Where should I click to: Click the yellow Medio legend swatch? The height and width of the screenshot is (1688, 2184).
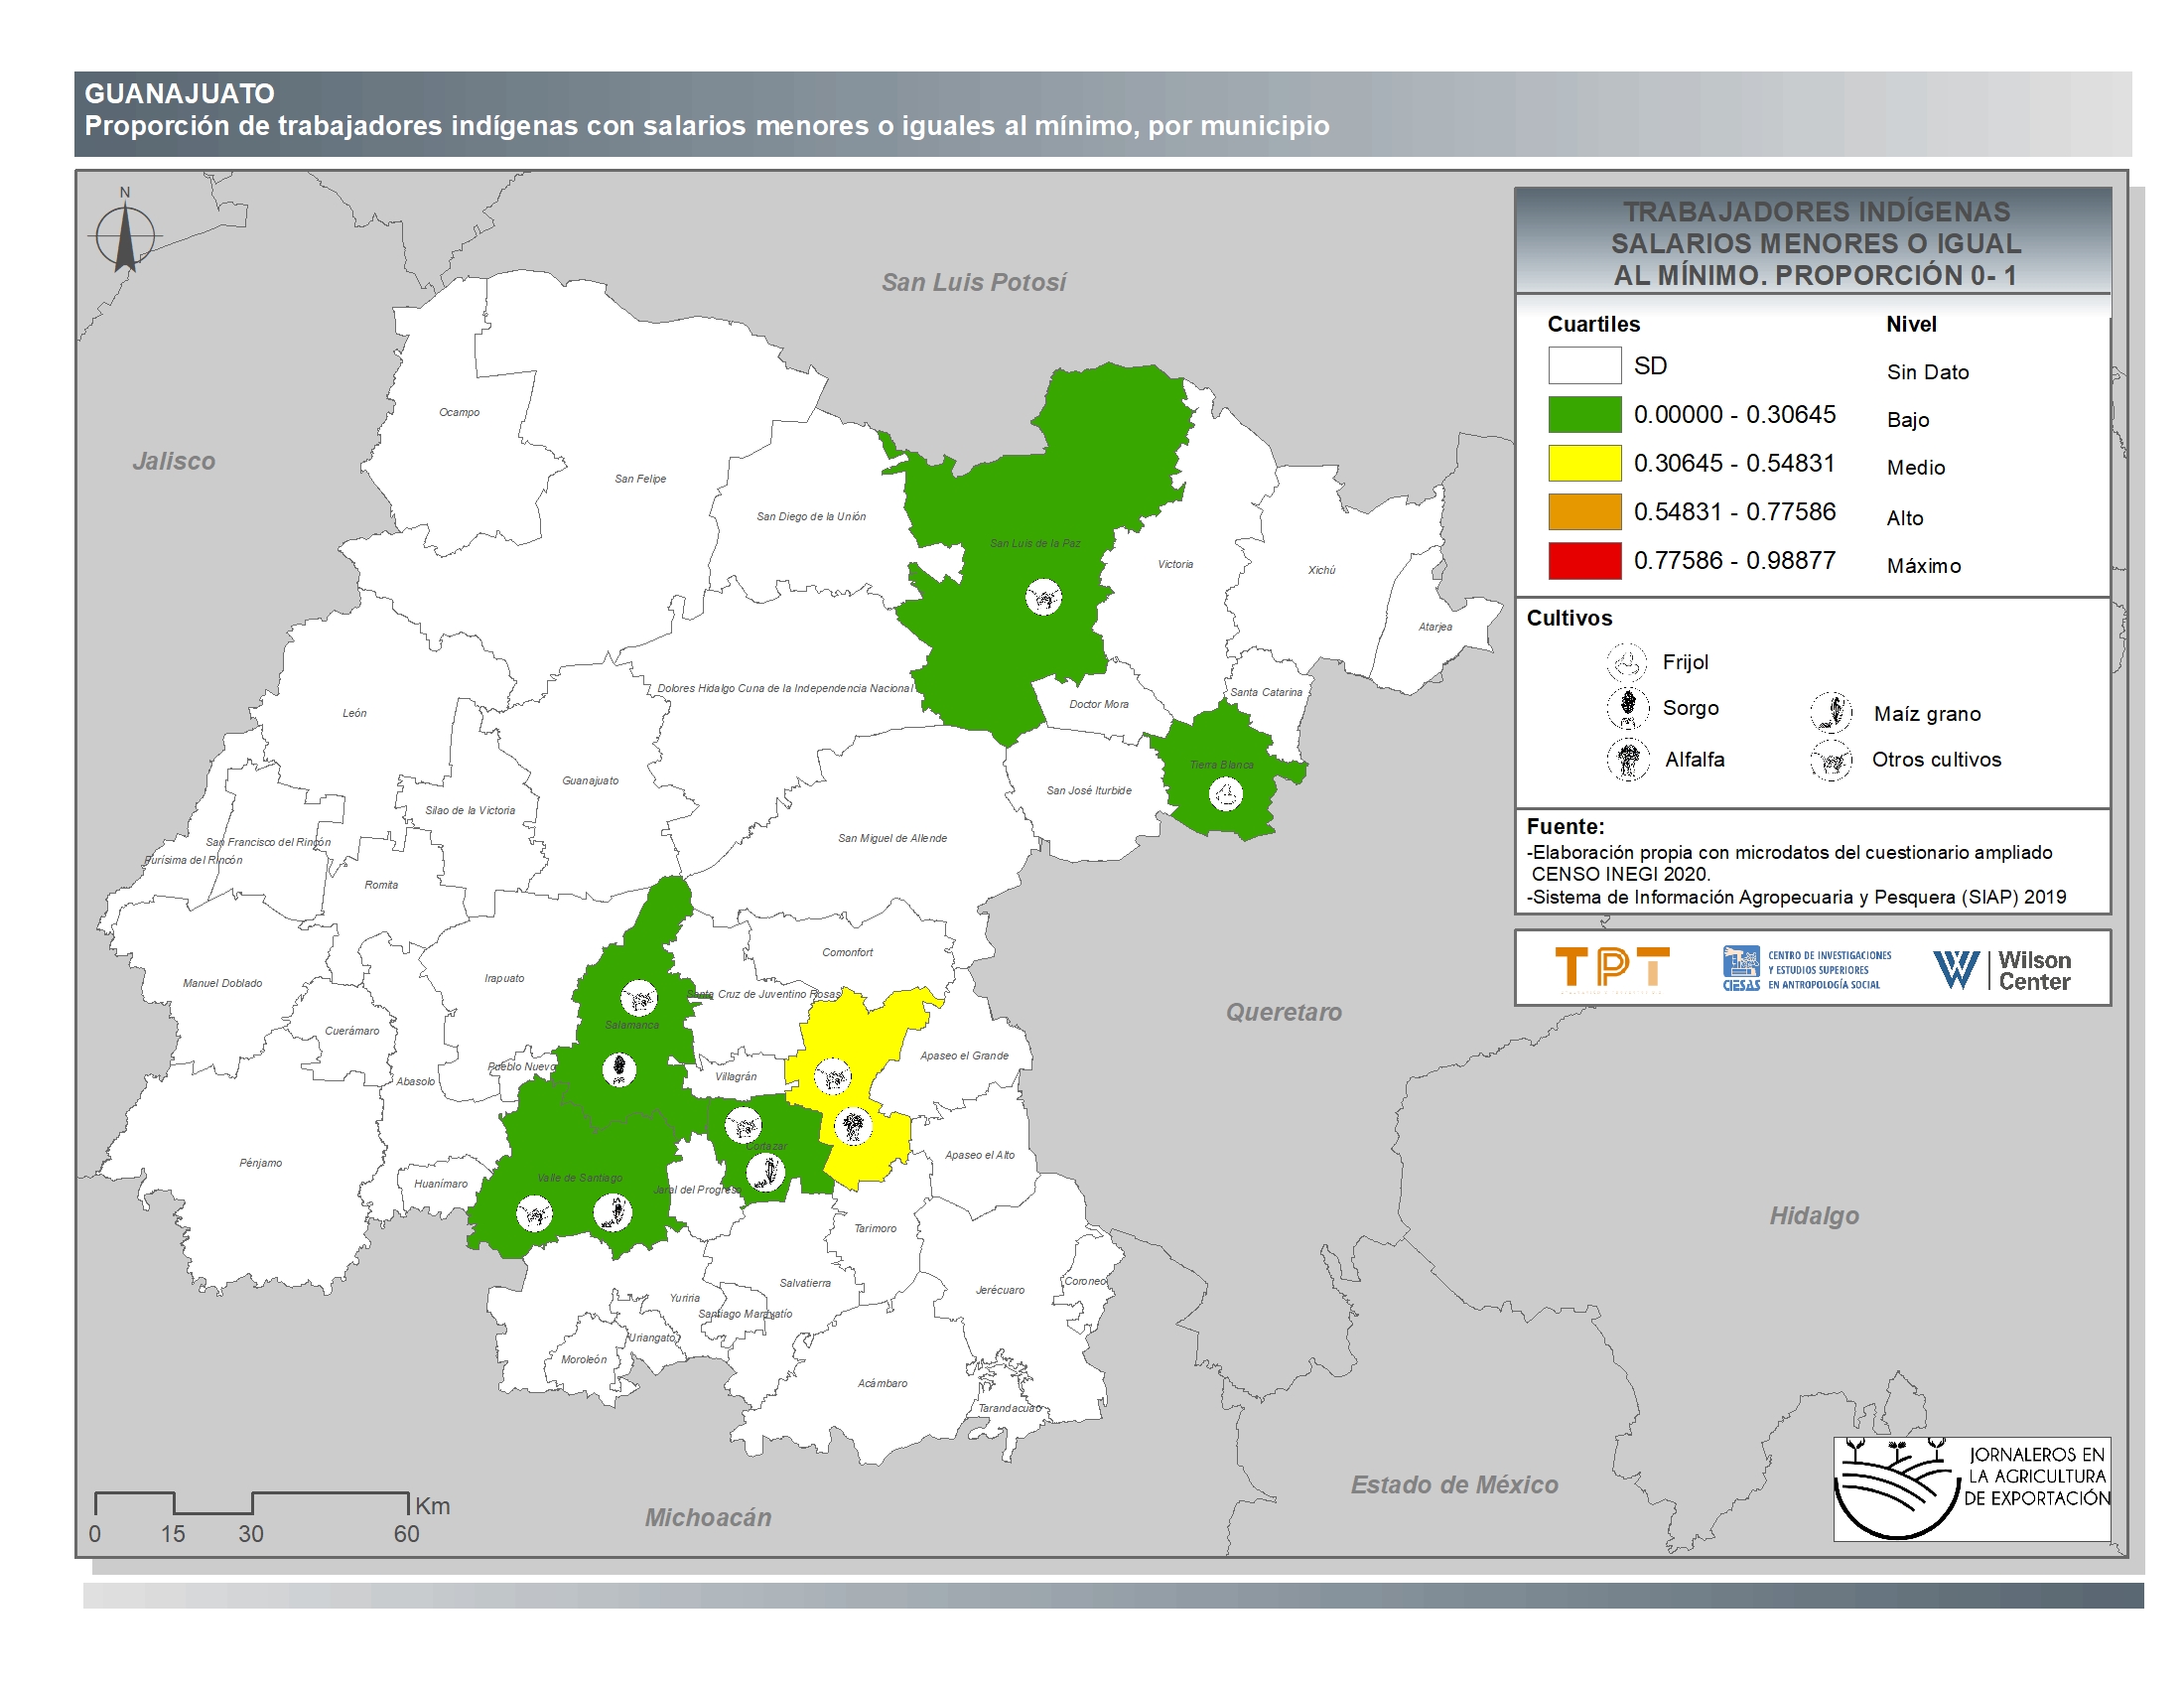click(1584, 463)
